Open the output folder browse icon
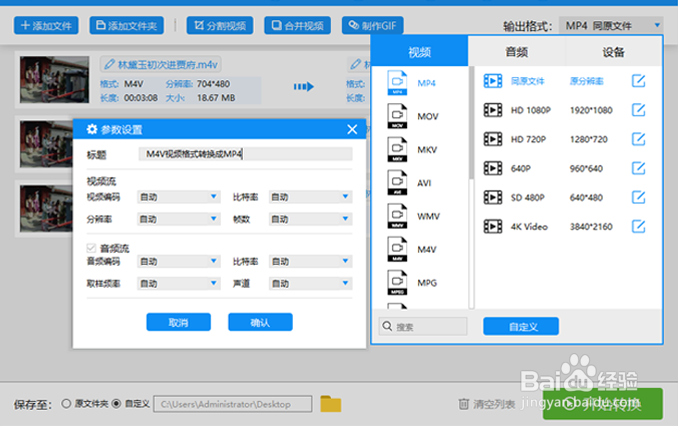 click(331, 404)
